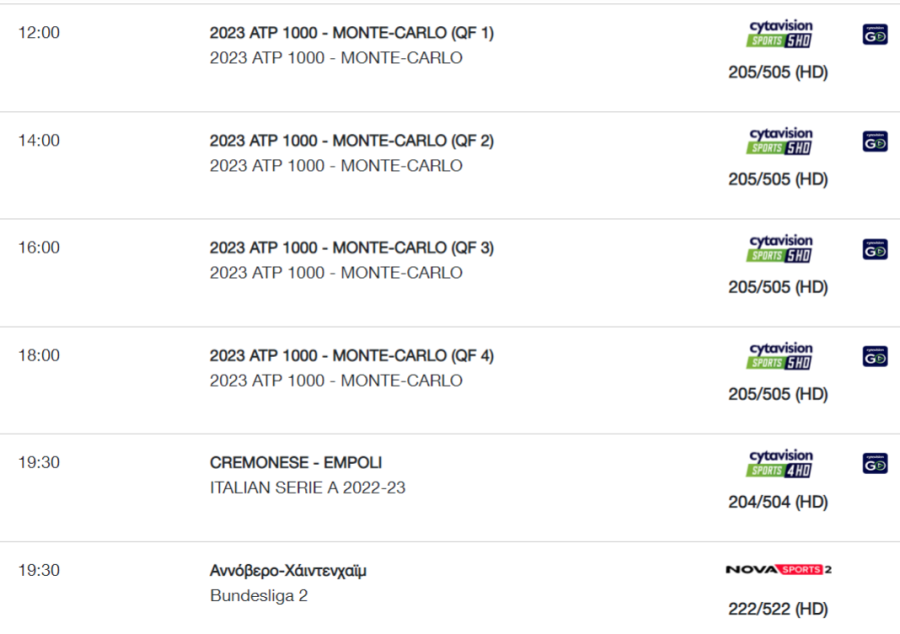Click Cytavision Sports 5 HD logo at 12:00
Image resolution: width=900 pixels, height=634 pixels.
pyautogui.click(x=780, y=33)
